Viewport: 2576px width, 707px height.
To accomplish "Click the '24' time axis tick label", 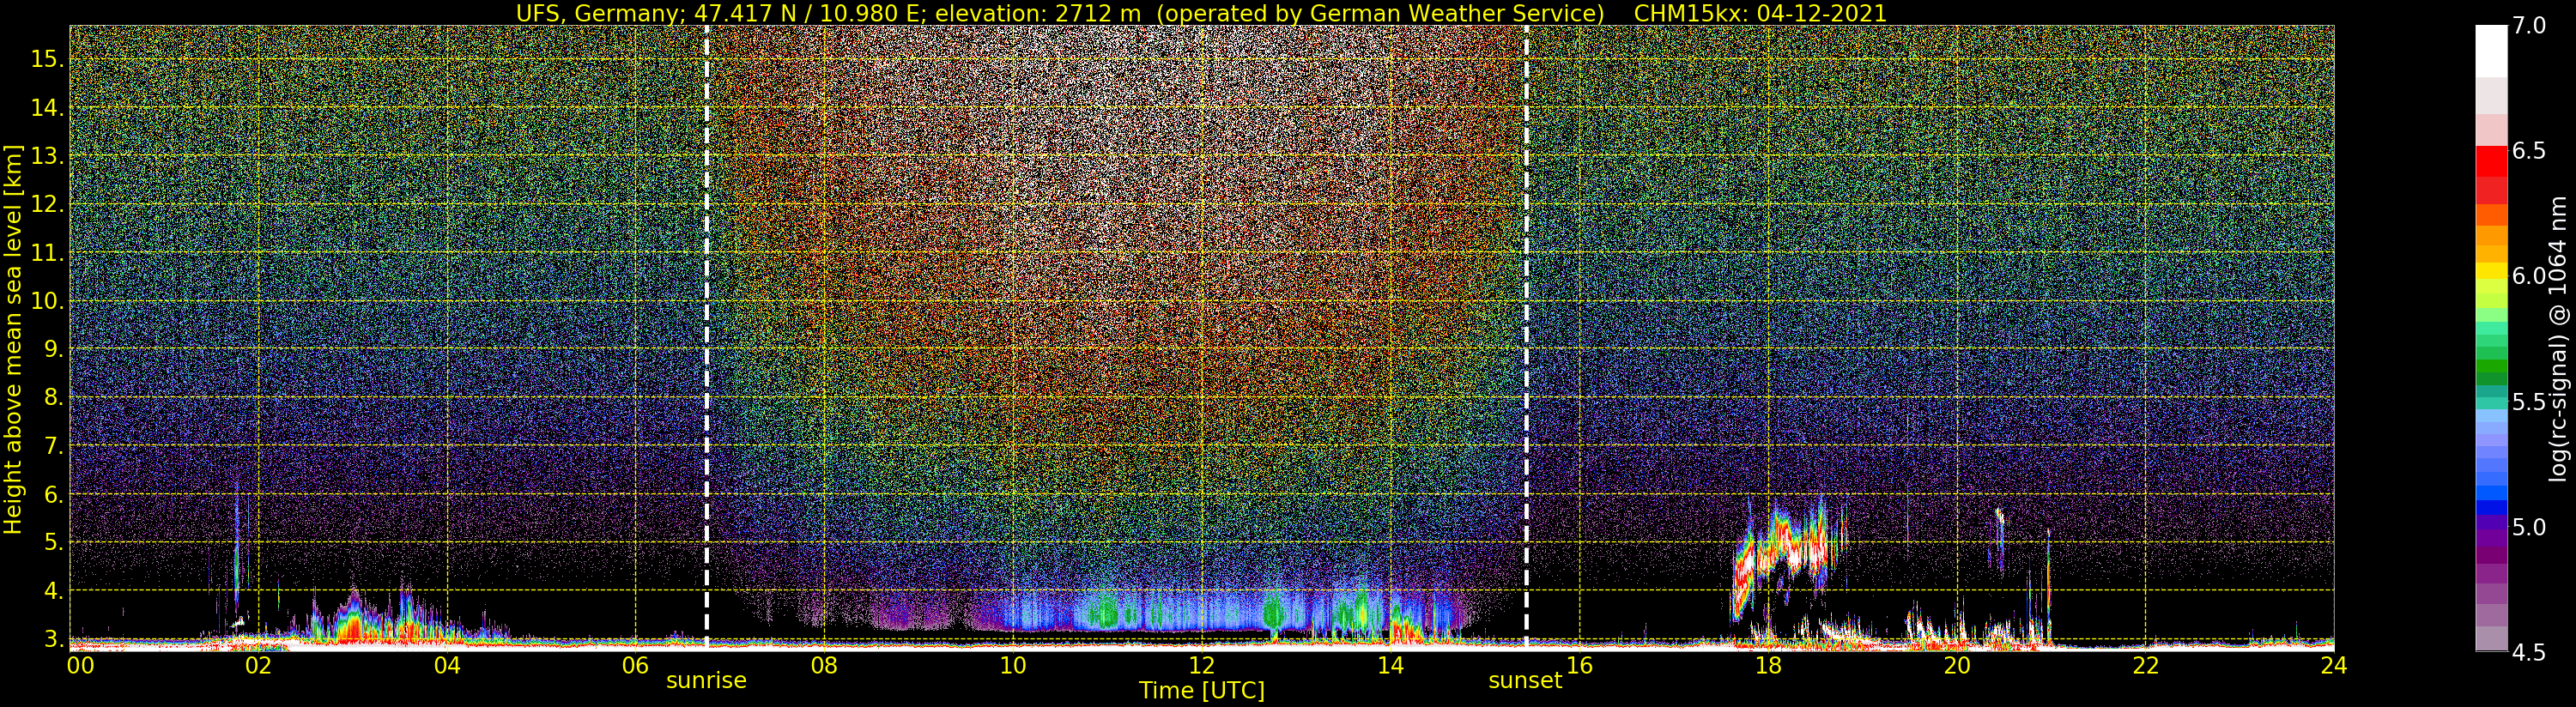I will [x=2333, y=665].
